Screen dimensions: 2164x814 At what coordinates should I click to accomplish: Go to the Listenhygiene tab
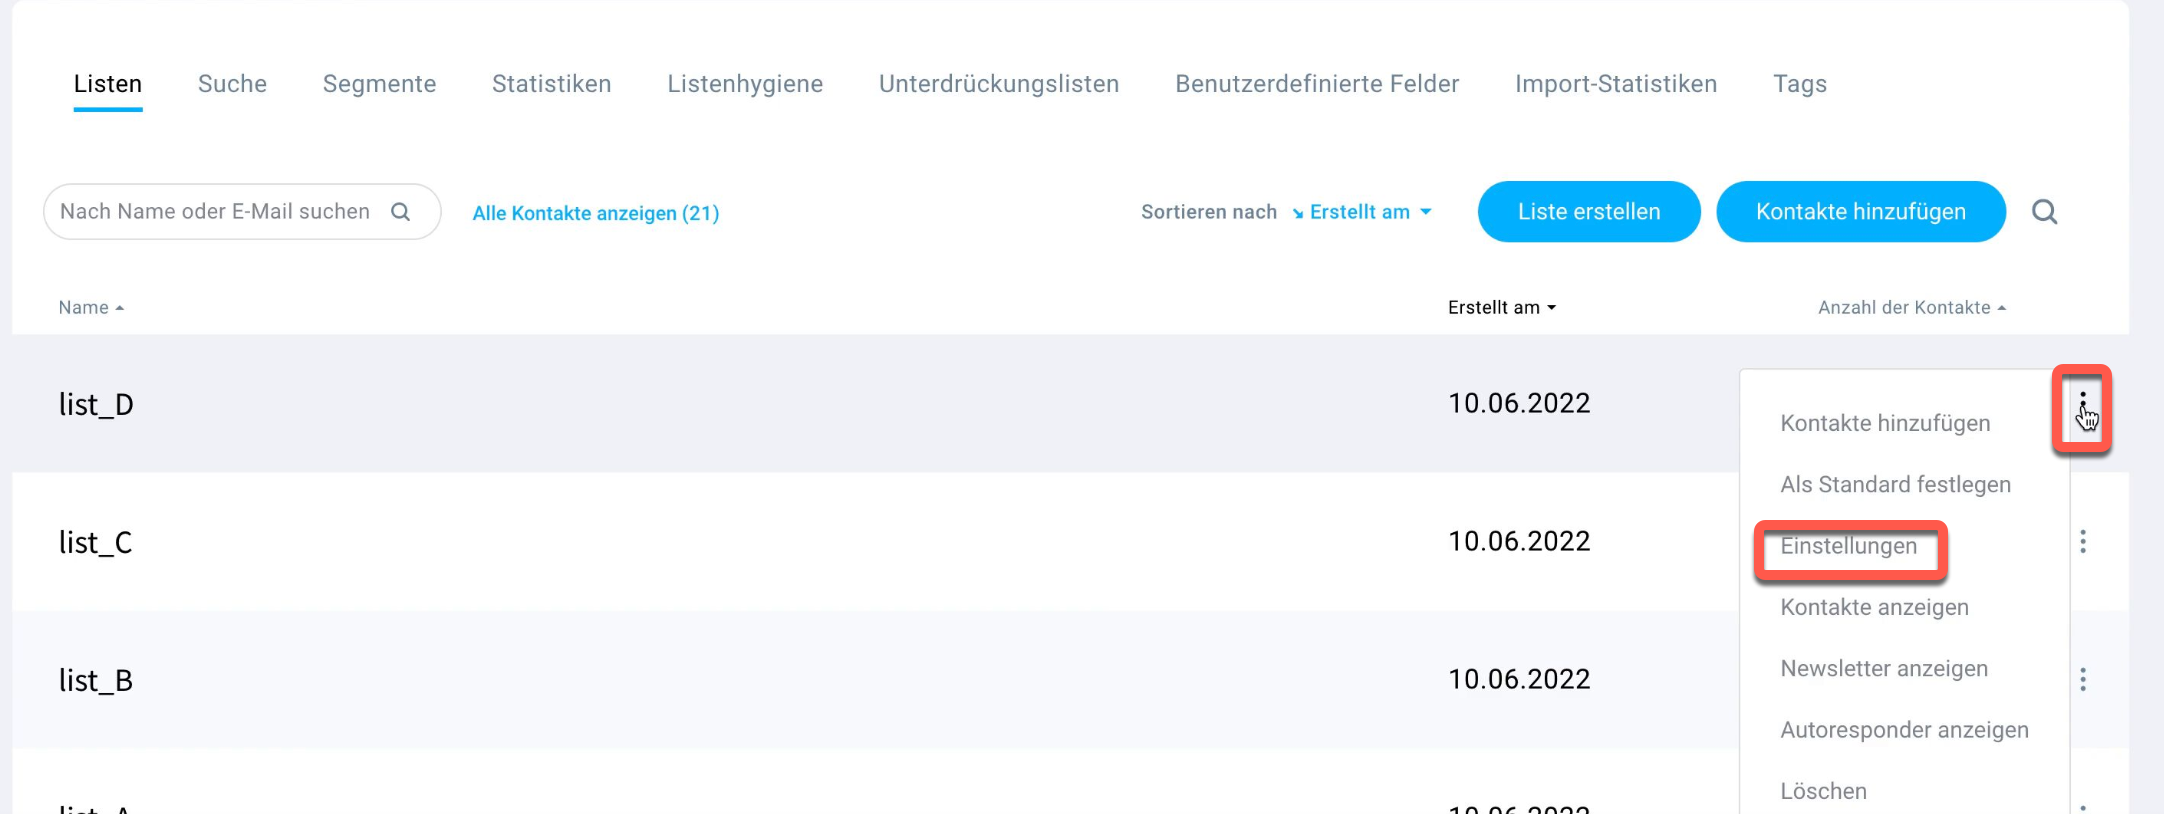745,84
